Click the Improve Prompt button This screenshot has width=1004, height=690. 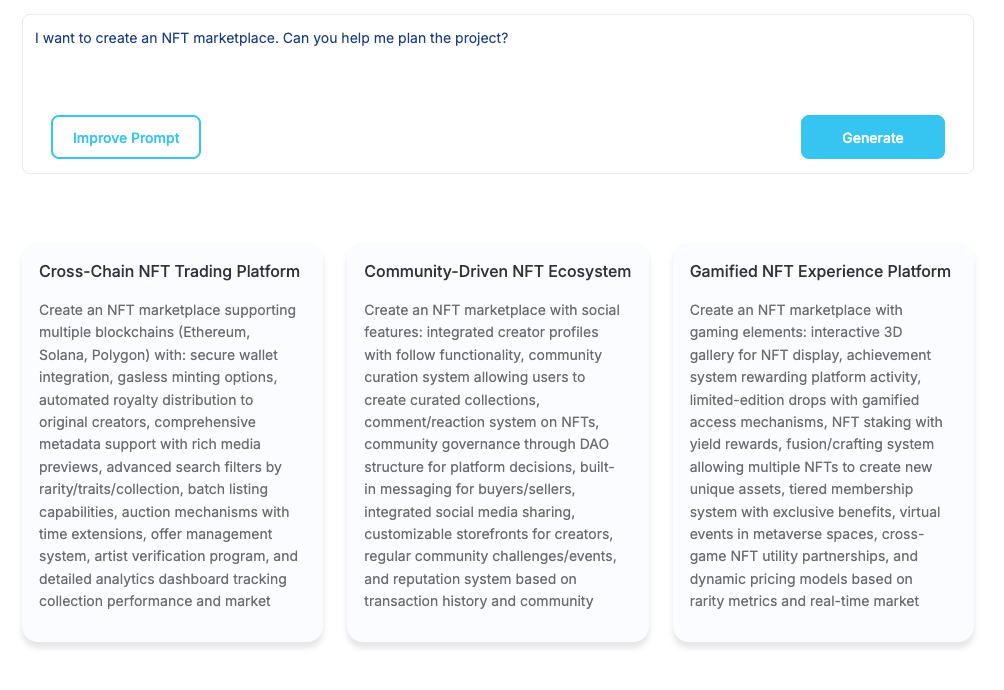click(x=126, y=138)
